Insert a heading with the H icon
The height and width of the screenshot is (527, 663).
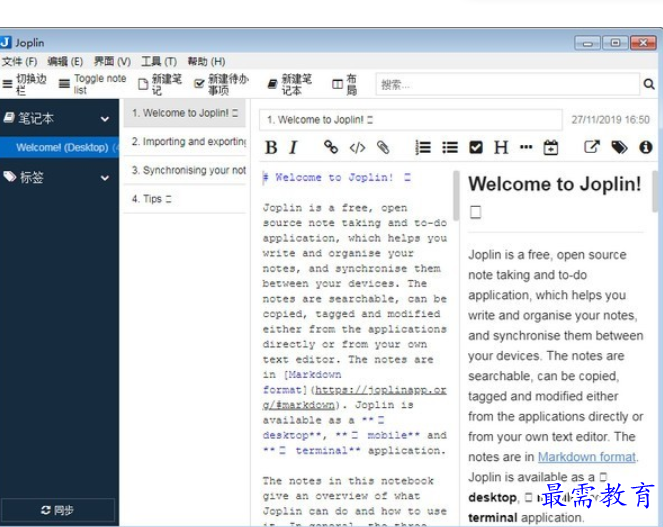[501, 148]
